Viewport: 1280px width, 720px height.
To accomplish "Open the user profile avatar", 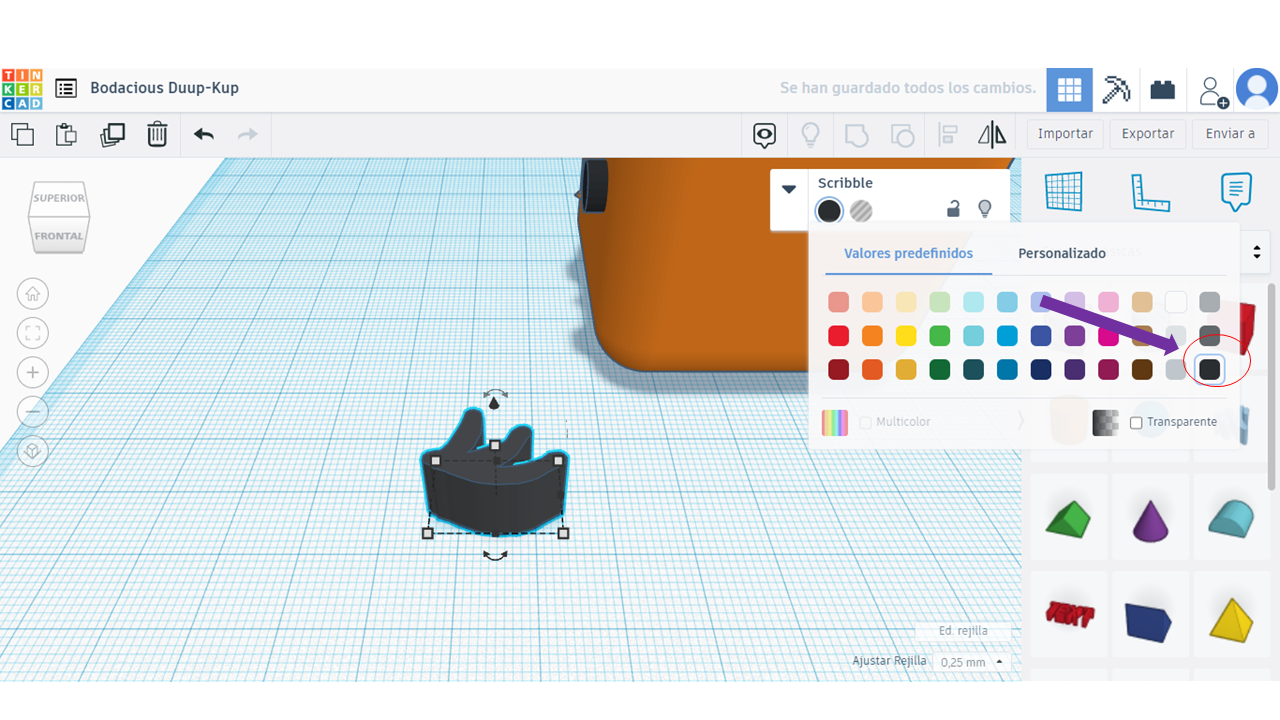I will 1257,89.
